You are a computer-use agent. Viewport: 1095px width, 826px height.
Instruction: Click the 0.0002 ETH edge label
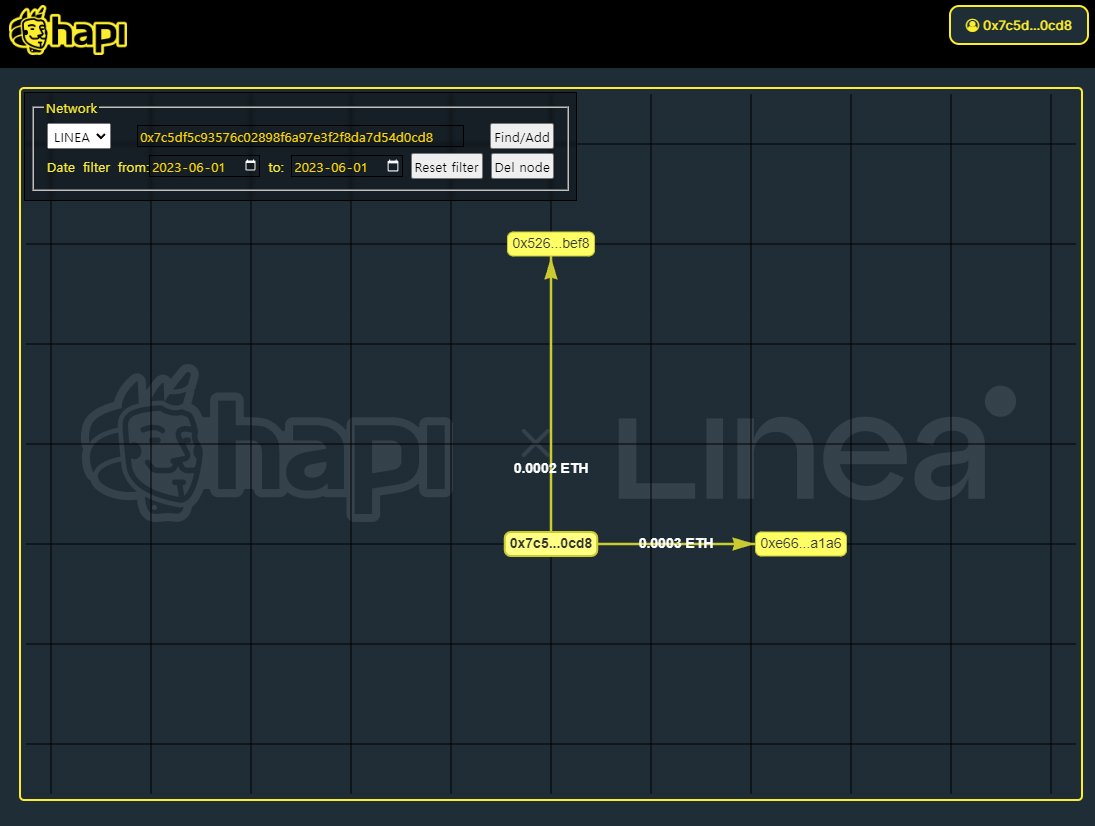(x=551, y=468)
